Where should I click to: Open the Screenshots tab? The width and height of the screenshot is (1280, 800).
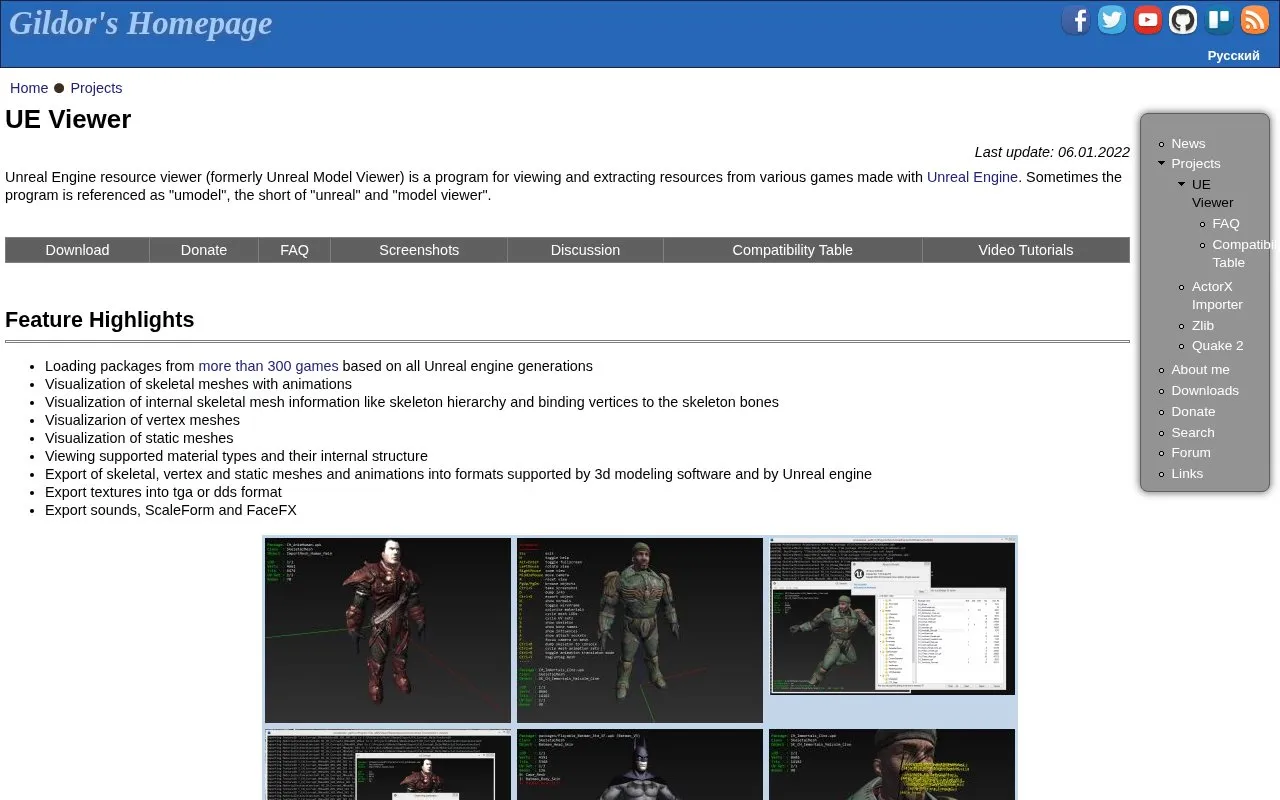(x=419, y=250)
